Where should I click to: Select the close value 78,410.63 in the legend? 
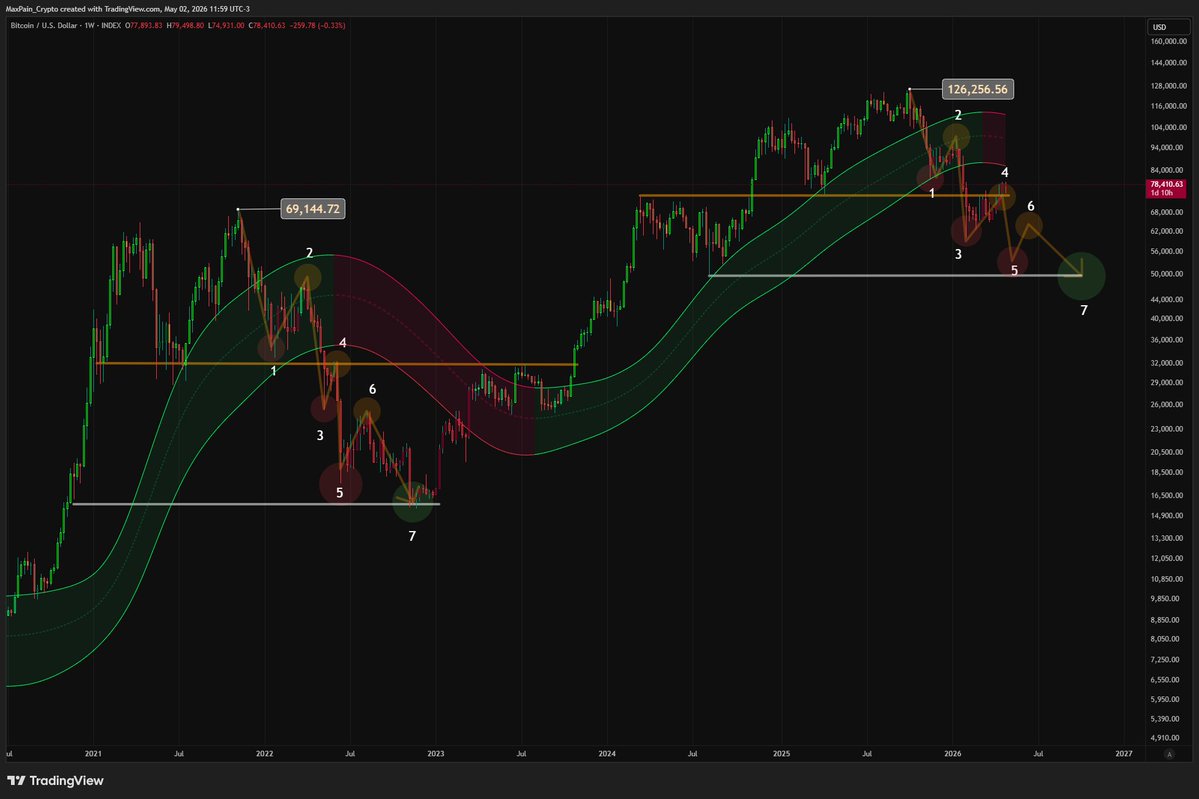pos(267,25)
